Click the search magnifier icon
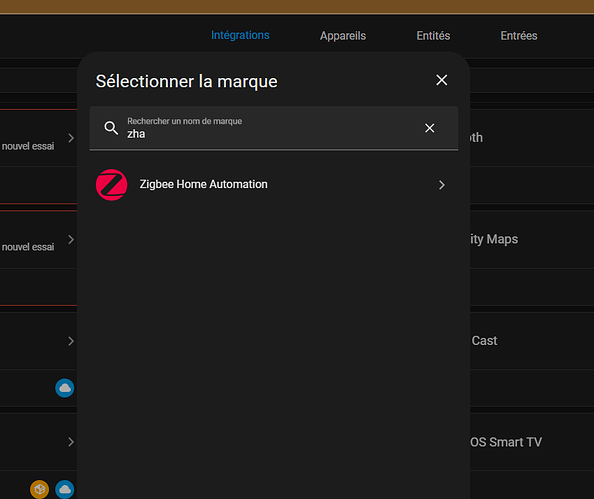The height and width of the screenshot is (499, 594). (111, 128)
